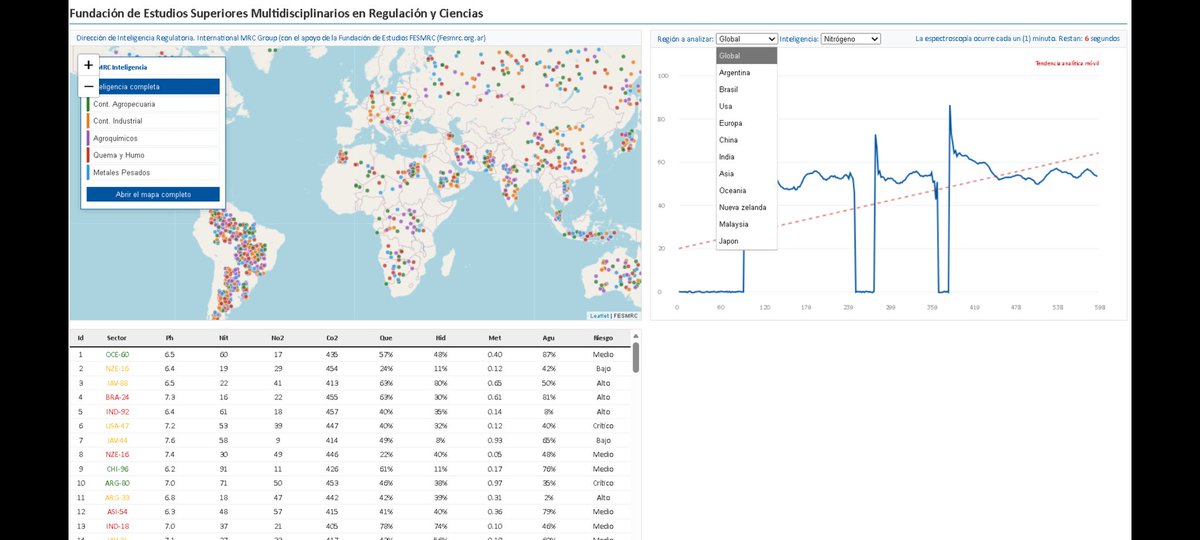
Task: Click the MRC Inteligencia panel heading
Action: pyautogui.click(x=122, y=66)
